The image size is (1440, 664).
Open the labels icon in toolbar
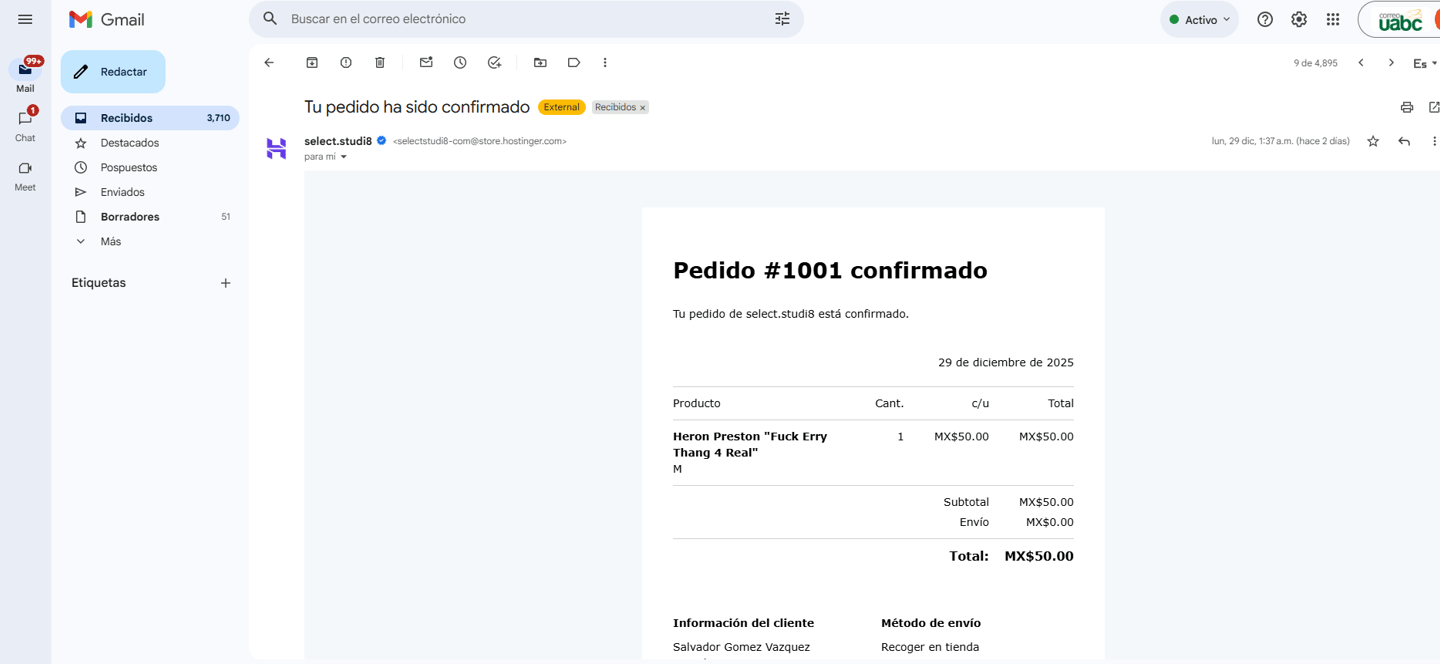coord(574,63)
